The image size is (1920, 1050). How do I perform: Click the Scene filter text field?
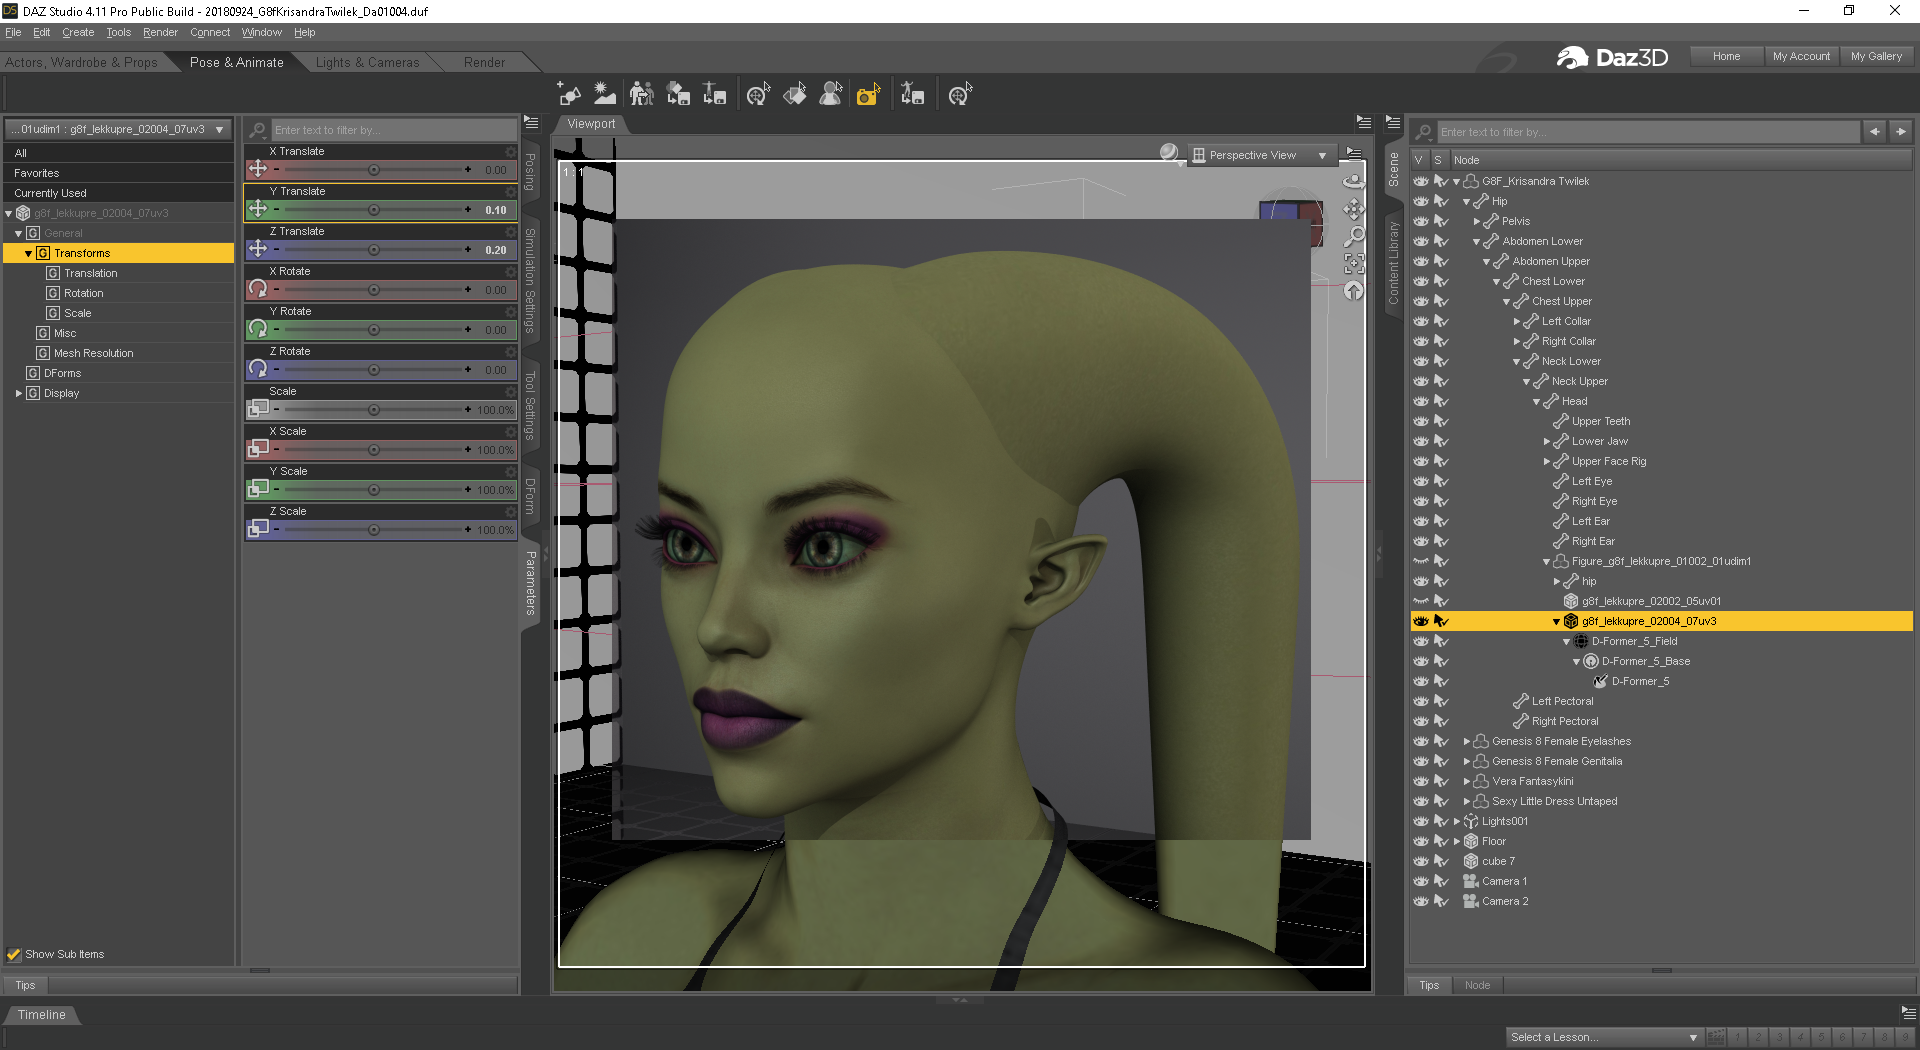[1649, 131]
